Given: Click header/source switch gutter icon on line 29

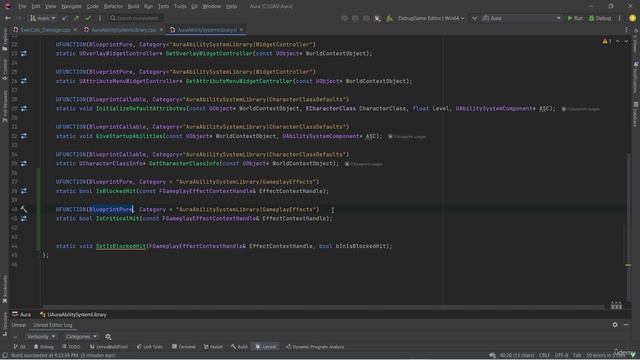Looking at the screenshot, I should point(24,109).
